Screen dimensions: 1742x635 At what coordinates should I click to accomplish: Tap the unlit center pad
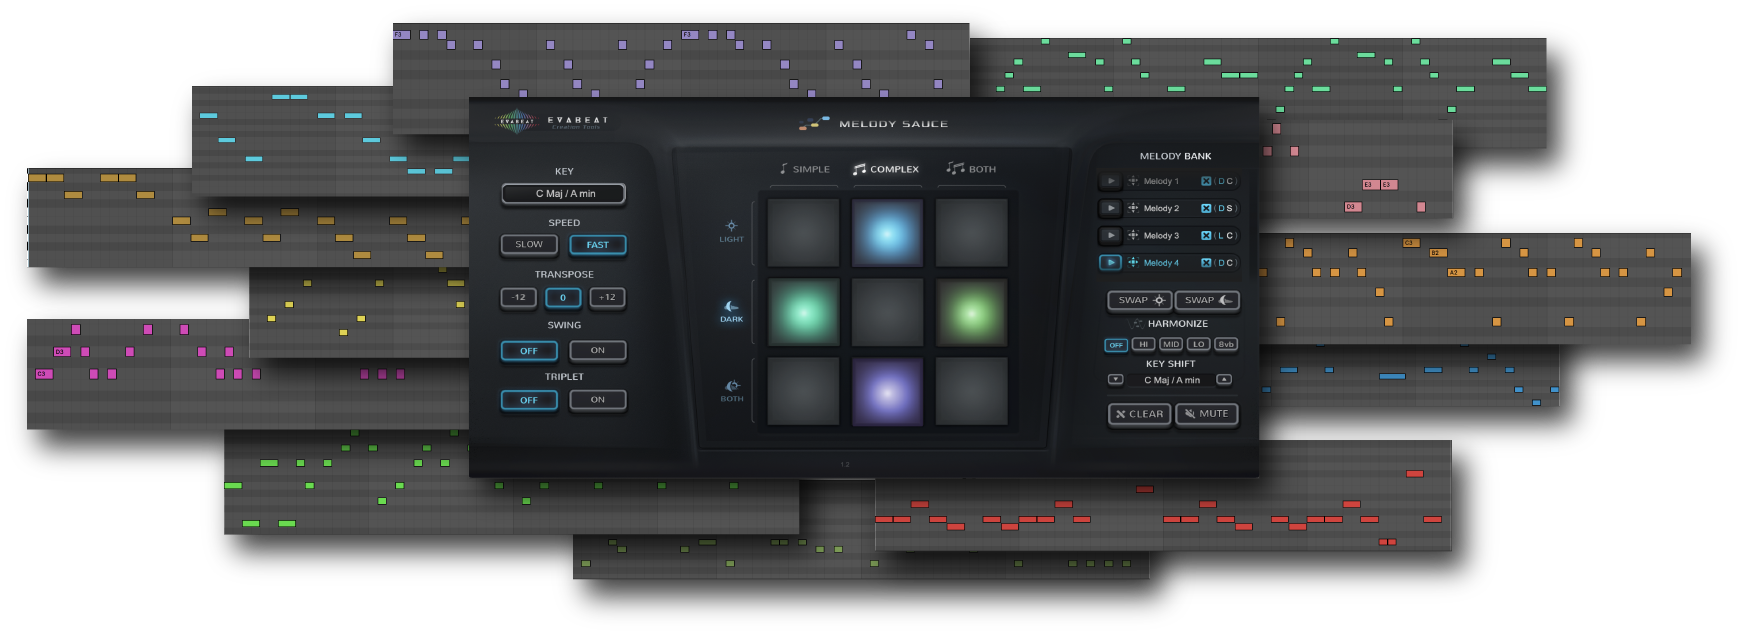[887, 313]
